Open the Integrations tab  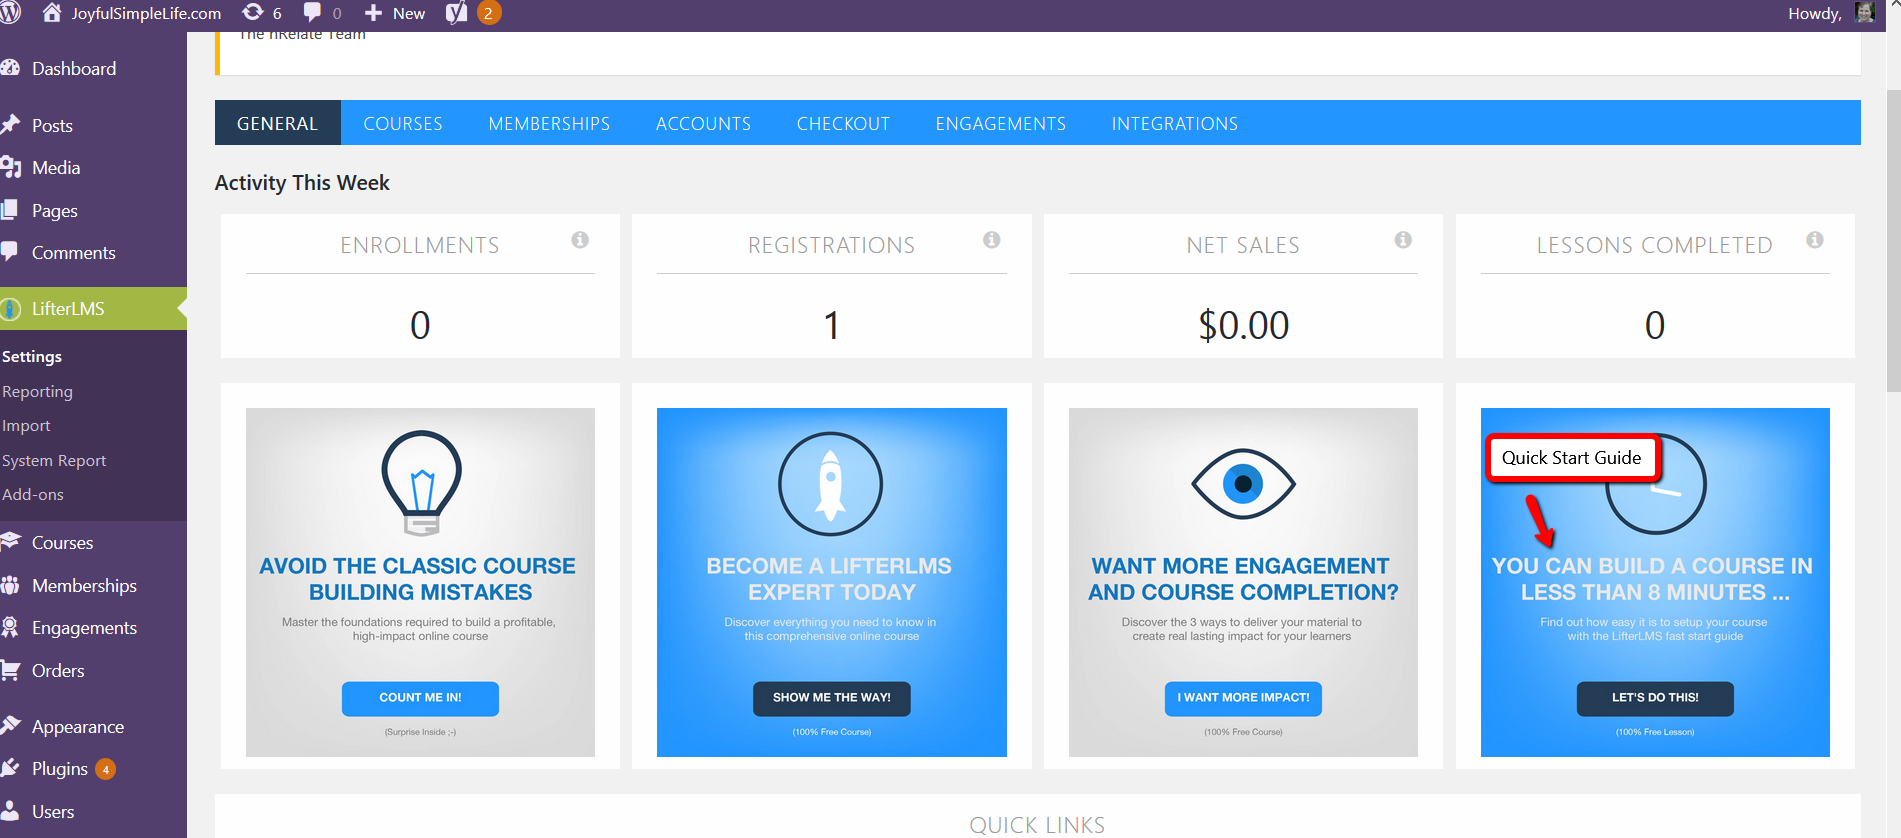point(1175,123)
